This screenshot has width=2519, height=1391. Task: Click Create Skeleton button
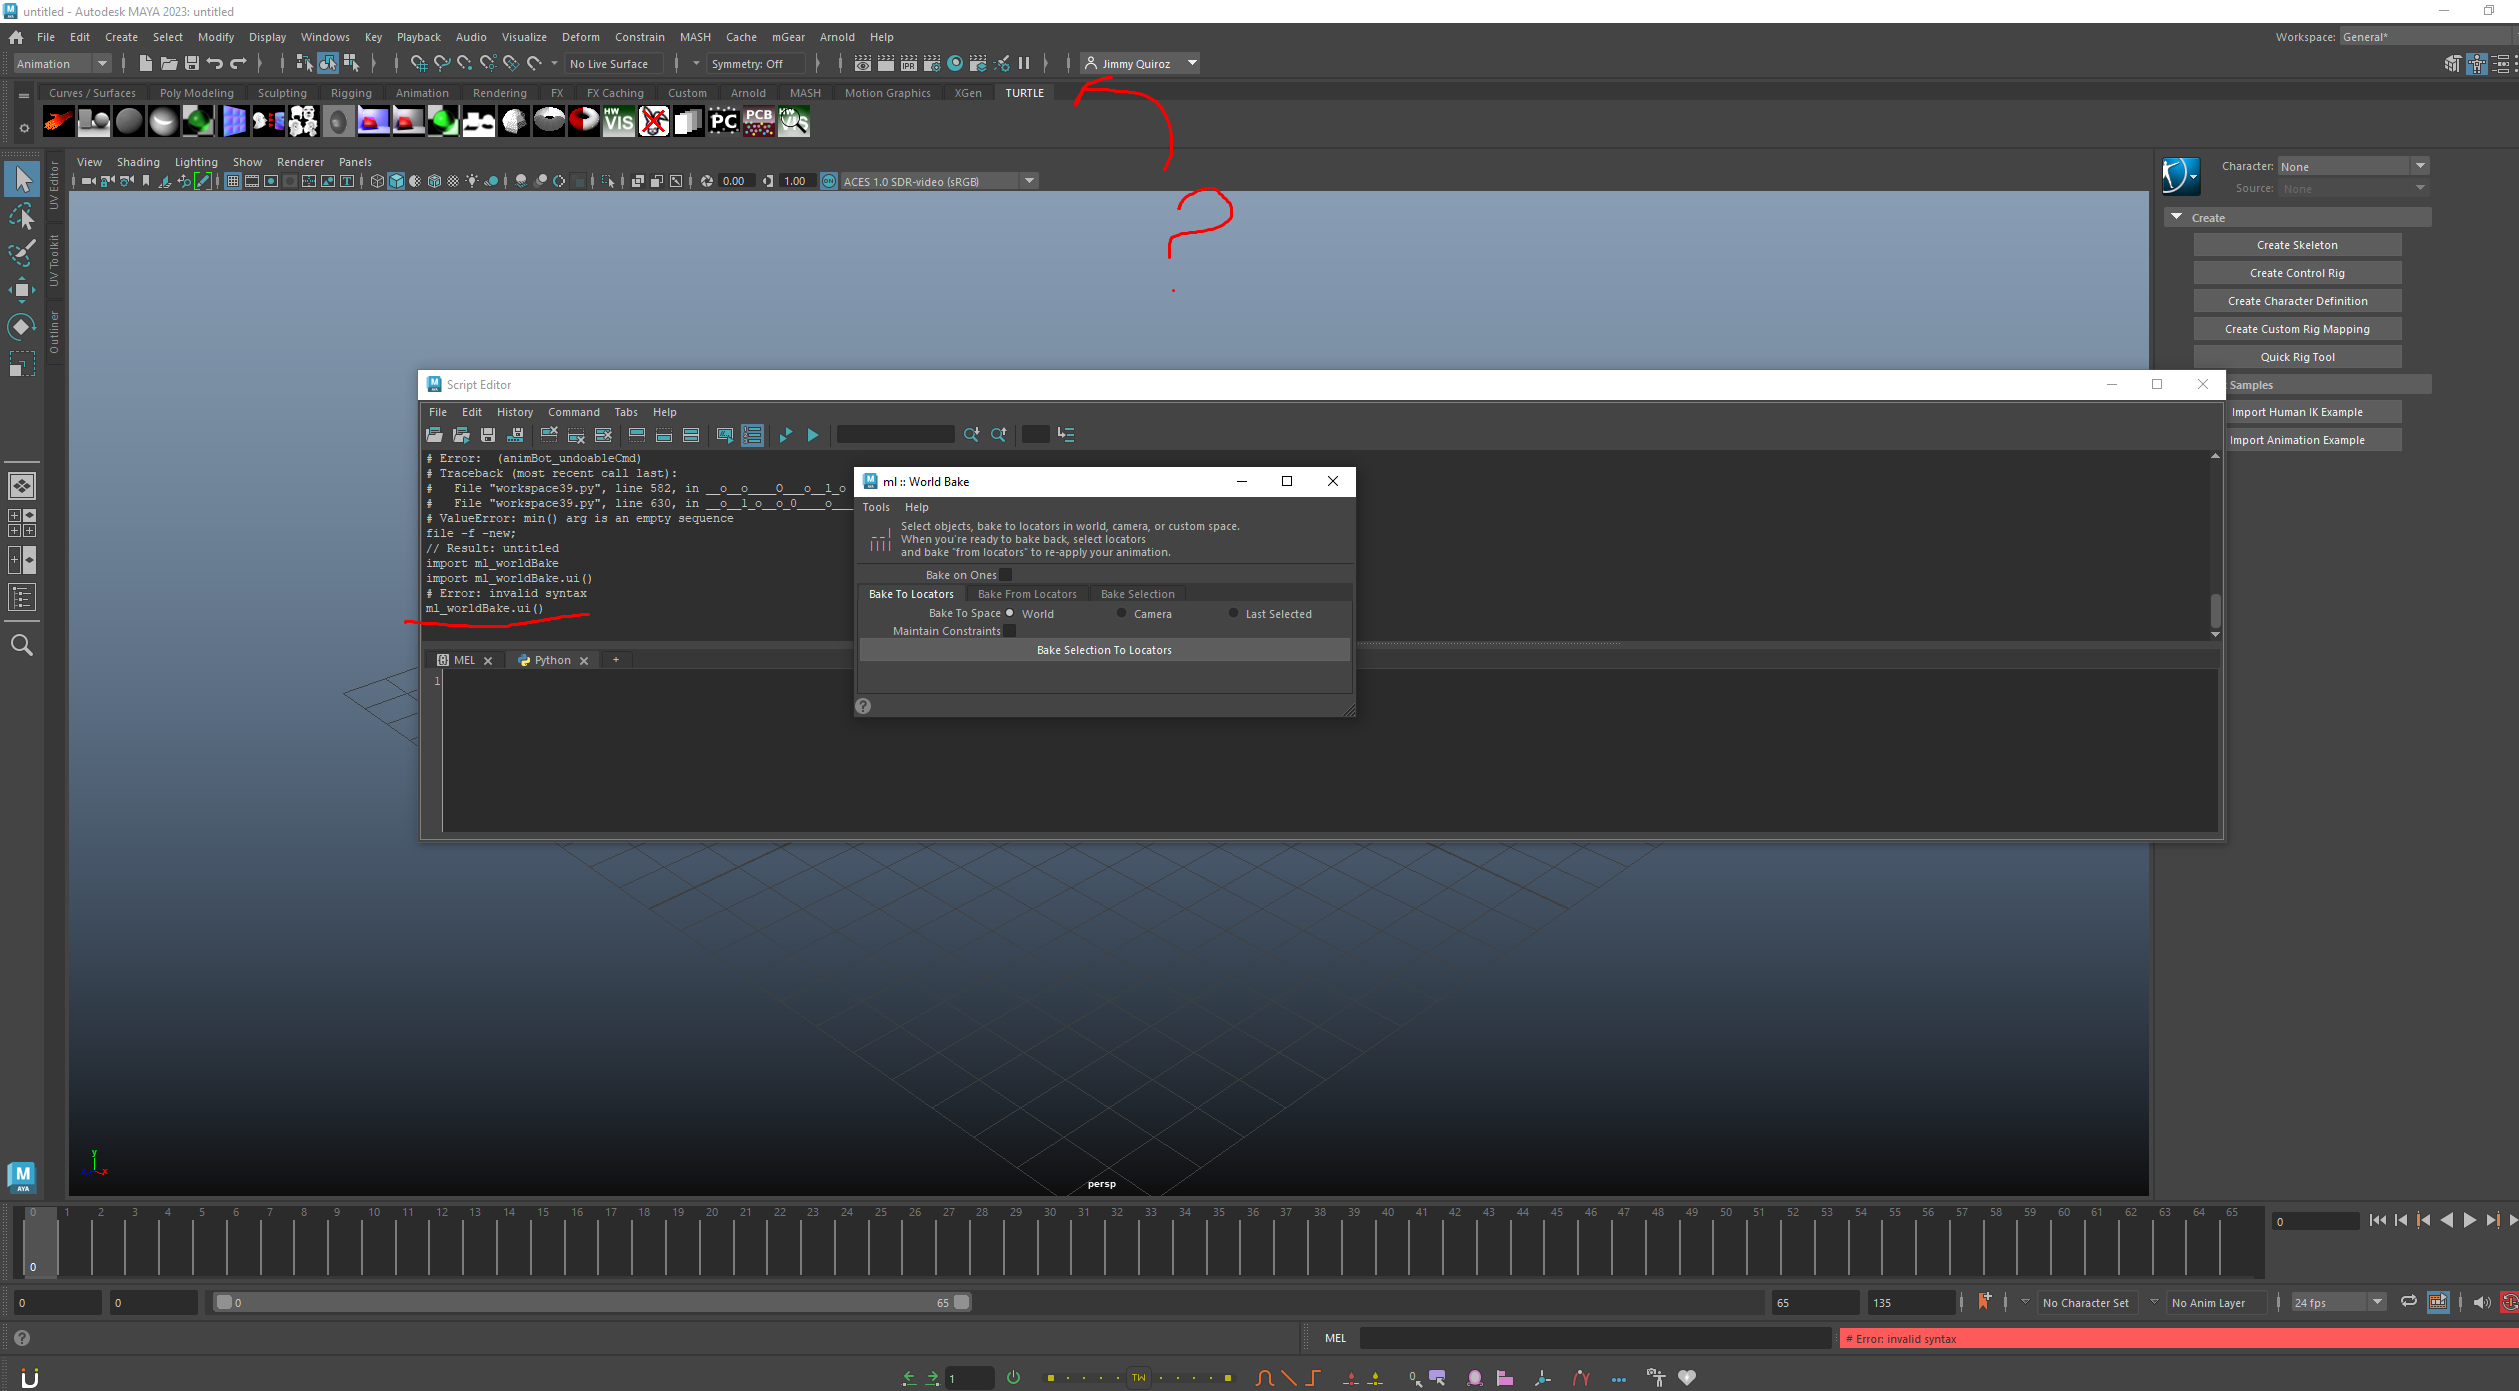click(x=2297, y=245)
